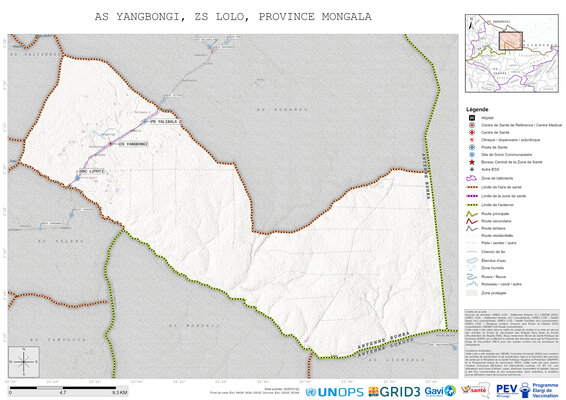This screenshot has width=566, height=400.
Task: Select the Poste de Santé legend icon
Action: point(471,147)
